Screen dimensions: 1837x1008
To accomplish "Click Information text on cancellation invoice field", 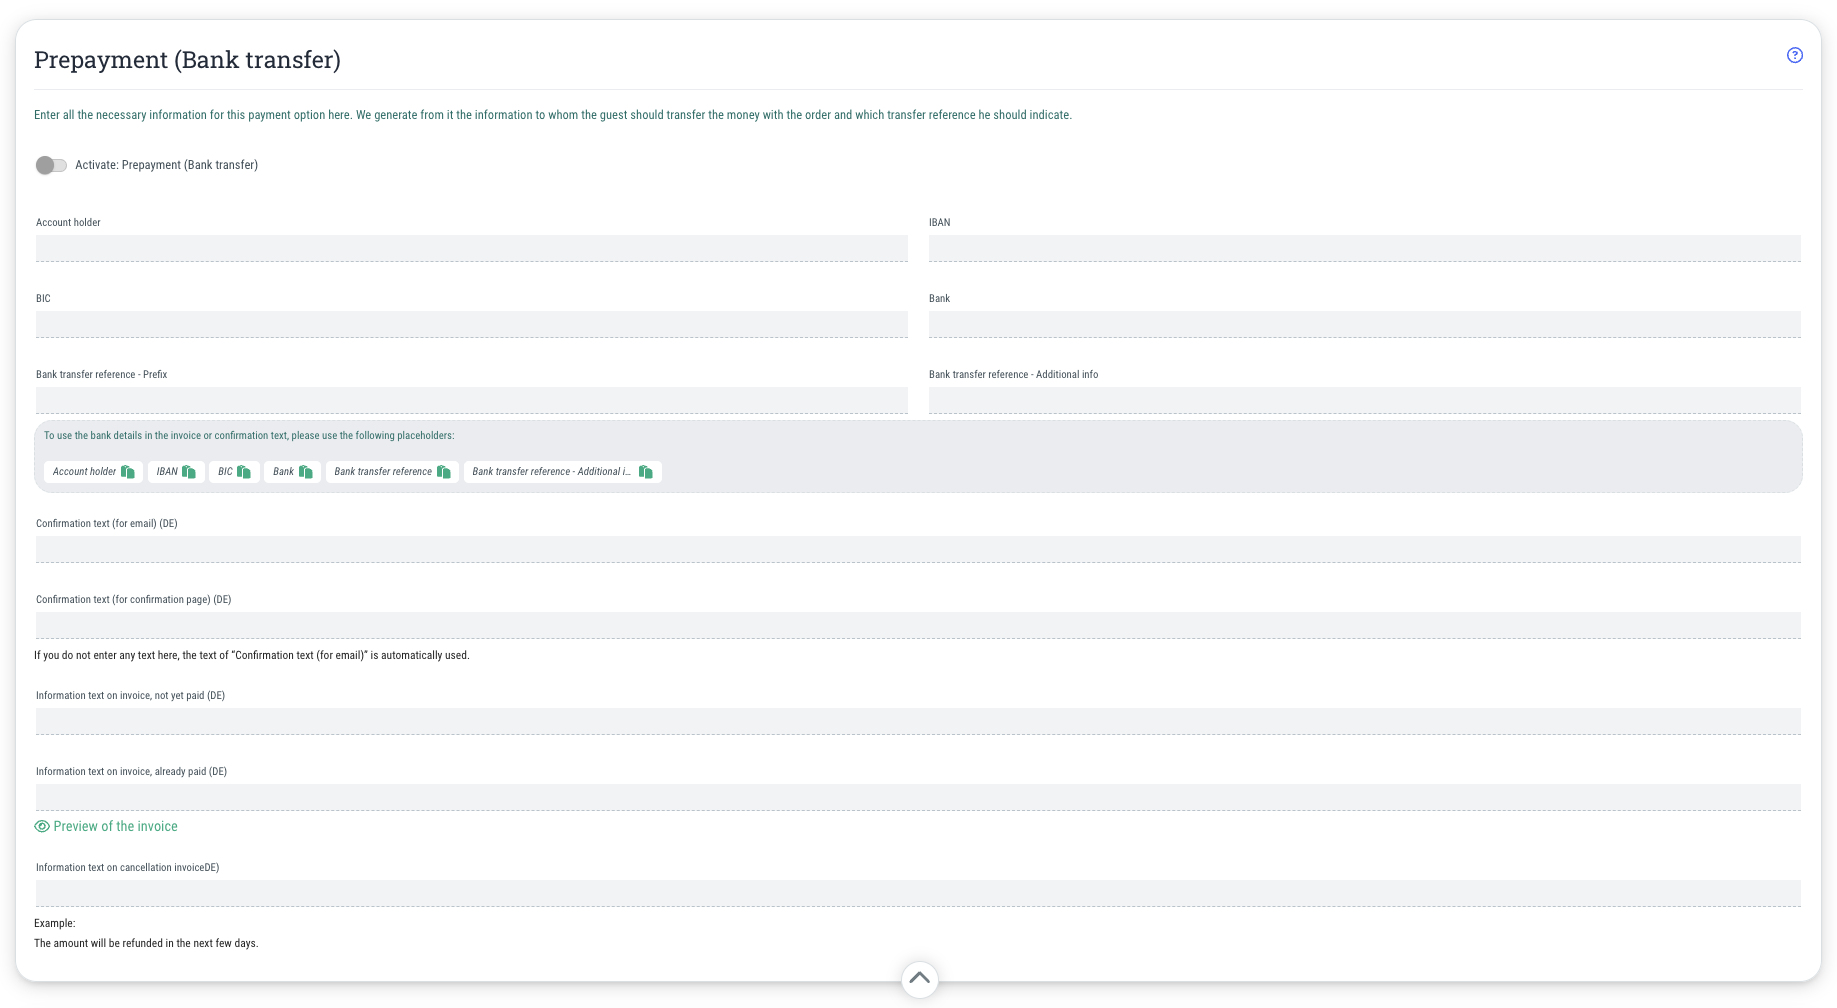I will point(918,893).
